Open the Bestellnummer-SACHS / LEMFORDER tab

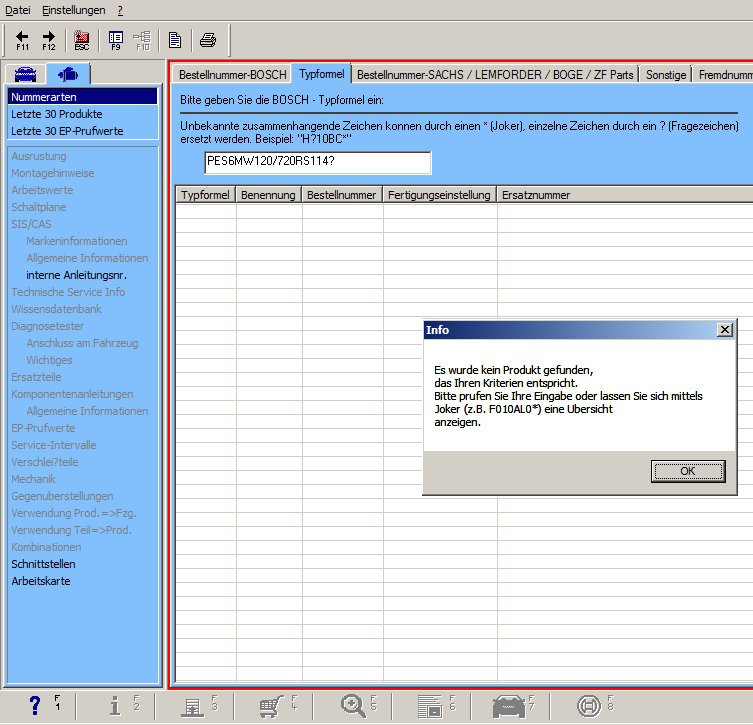[x=495, y=74]
